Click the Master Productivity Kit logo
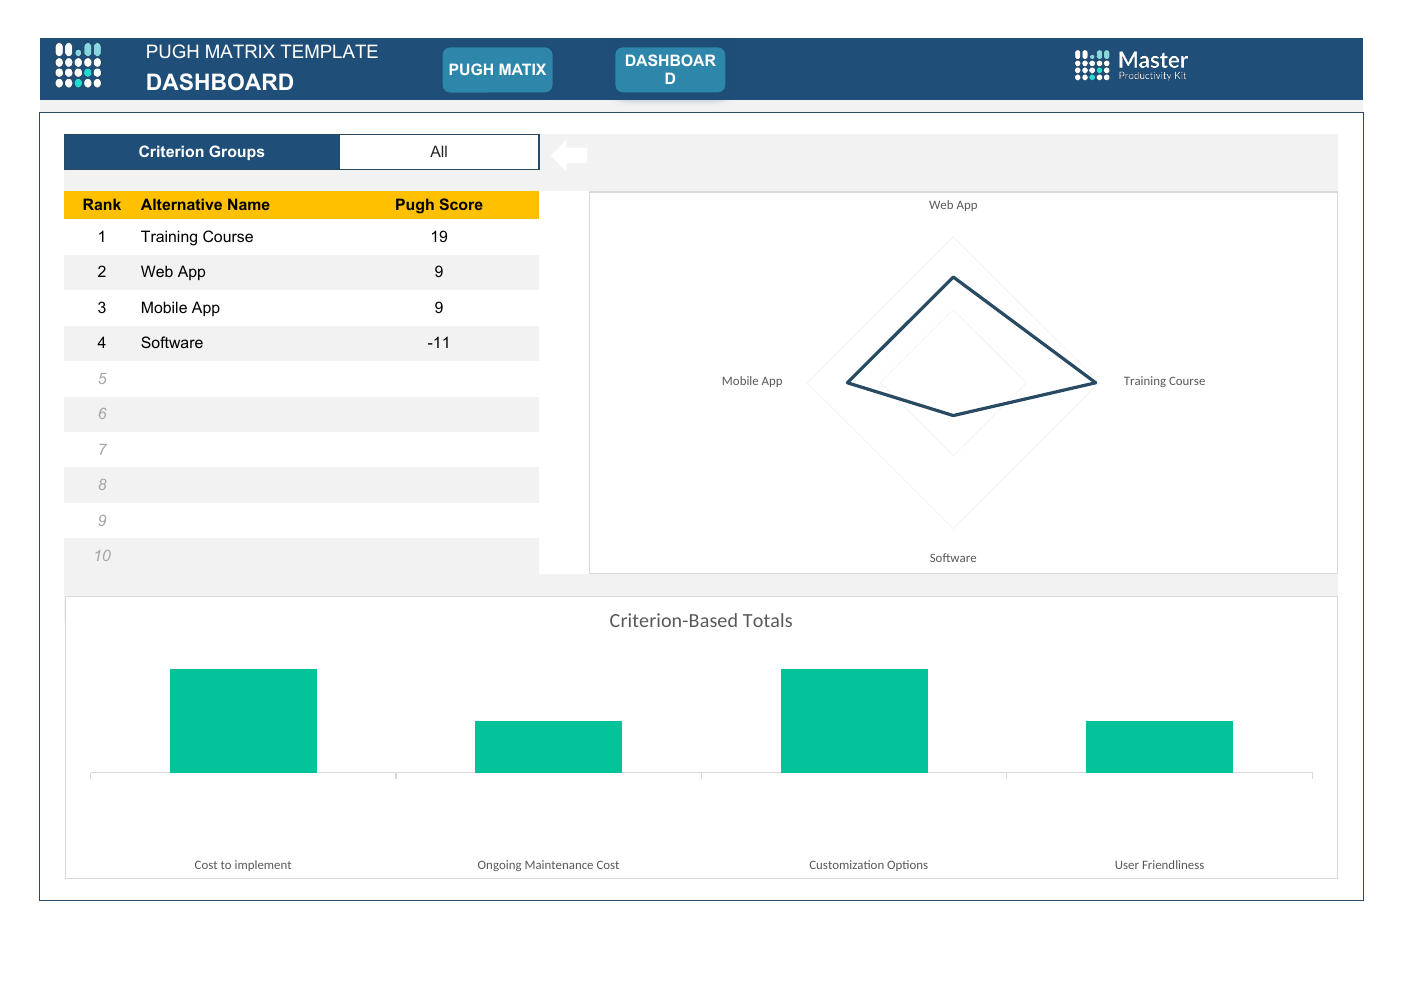The width and height of the screenshot is (1404, 993). (x=1131, y=65)
